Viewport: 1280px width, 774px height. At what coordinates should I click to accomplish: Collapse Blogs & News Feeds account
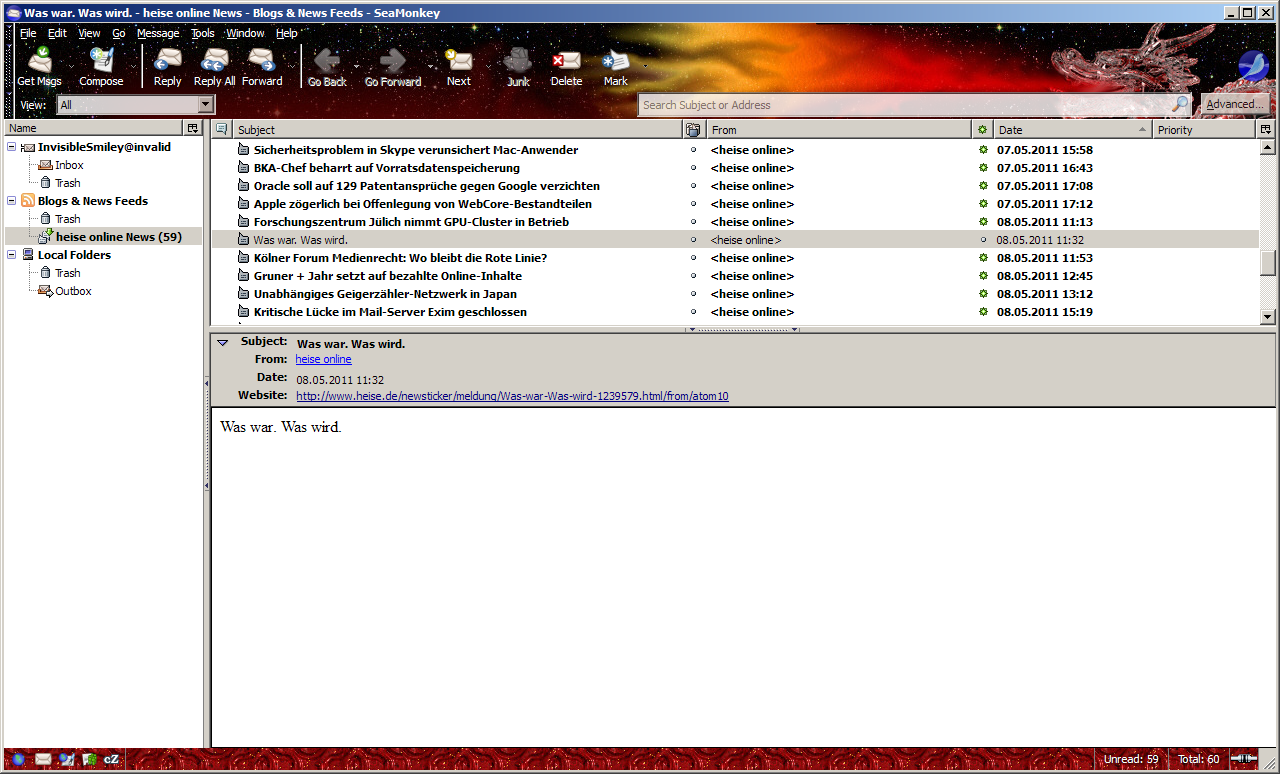coord(12,201)
